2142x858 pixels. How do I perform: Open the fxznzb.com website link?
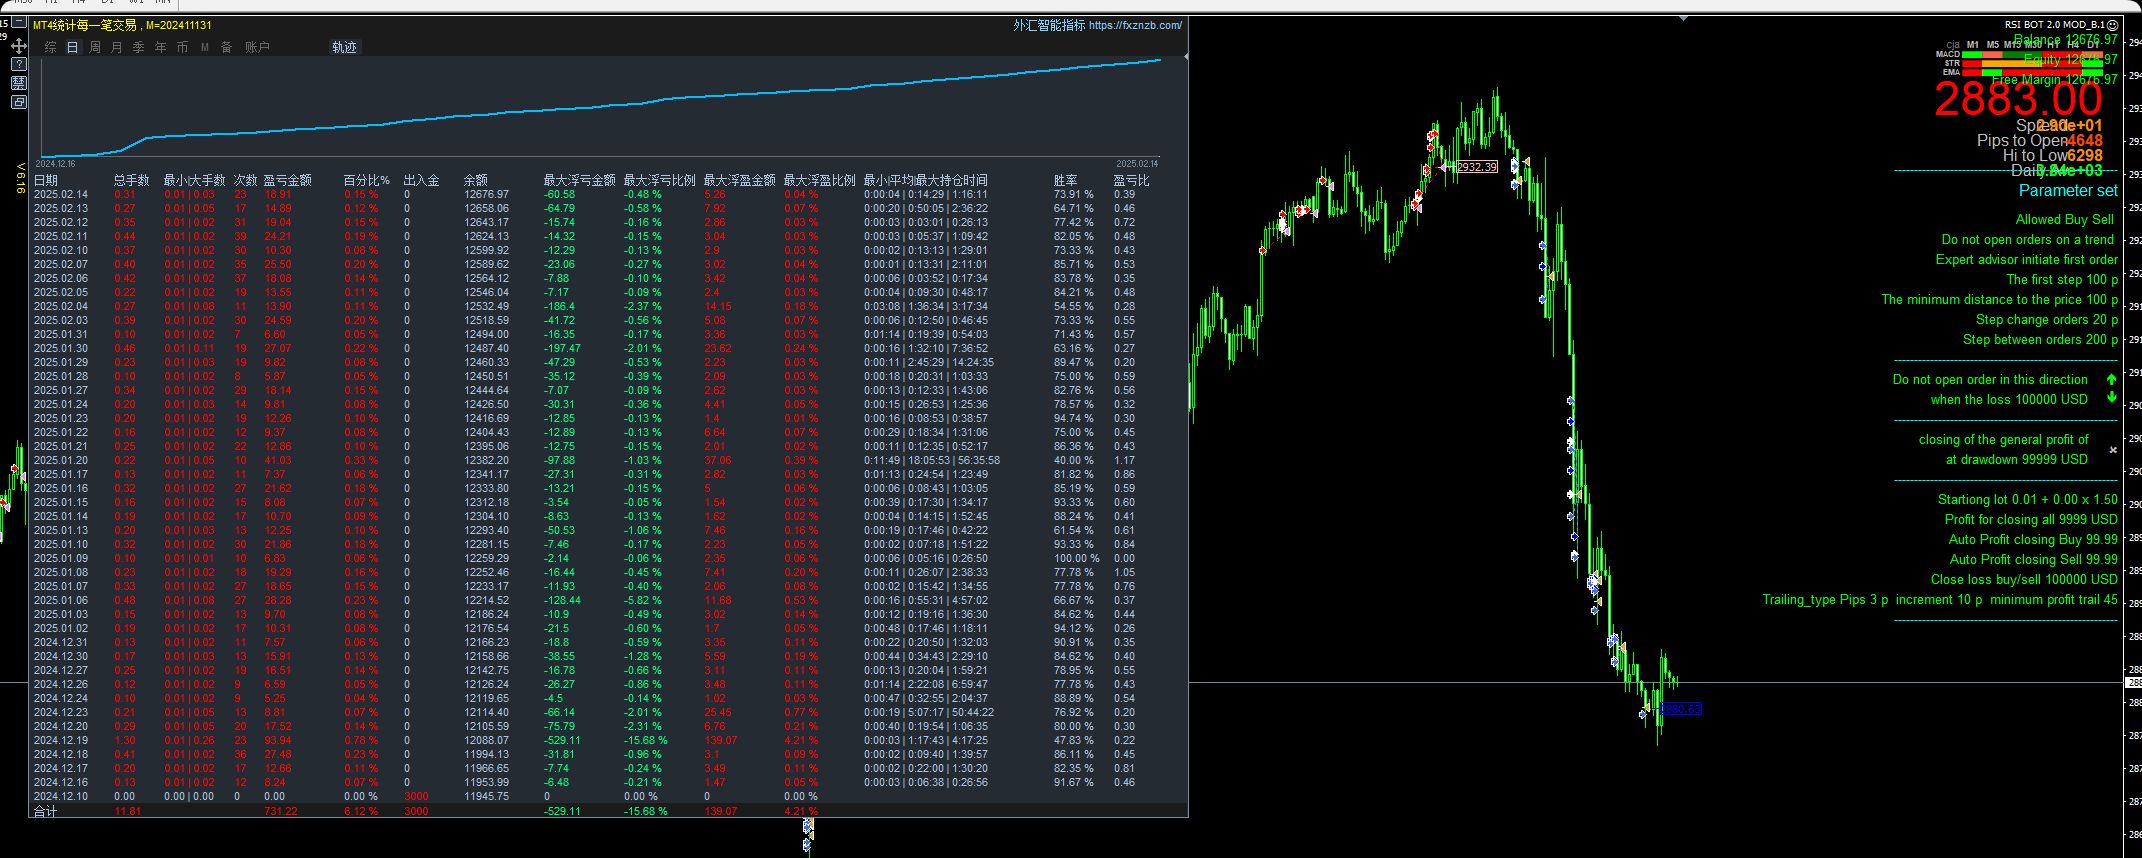pos(1135,25)
